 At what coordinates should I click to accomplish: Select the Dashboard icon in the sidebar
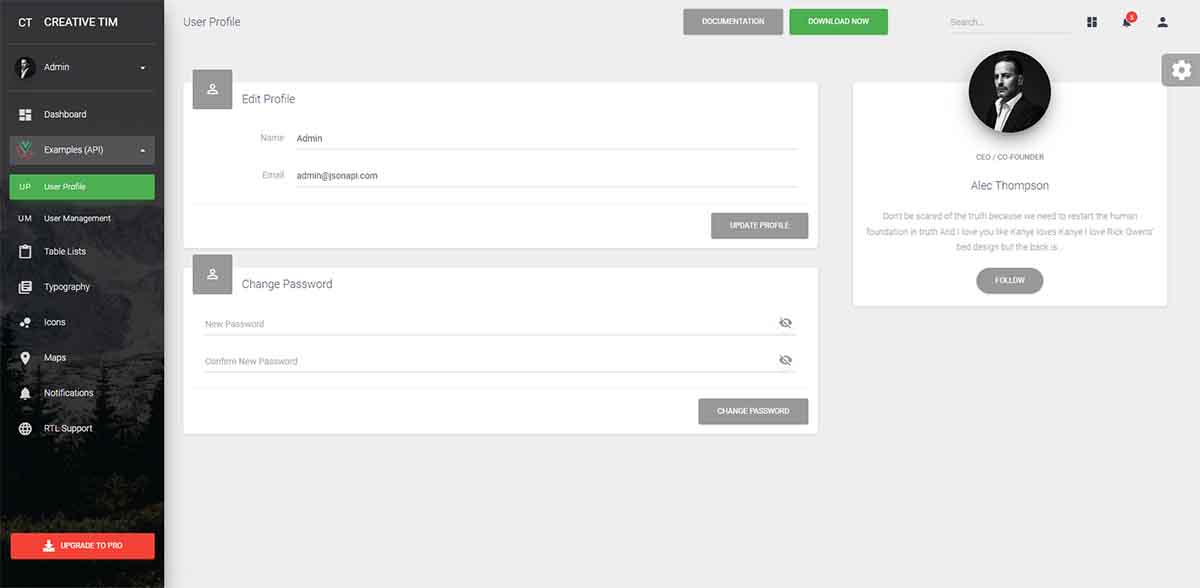coord(24,113)
